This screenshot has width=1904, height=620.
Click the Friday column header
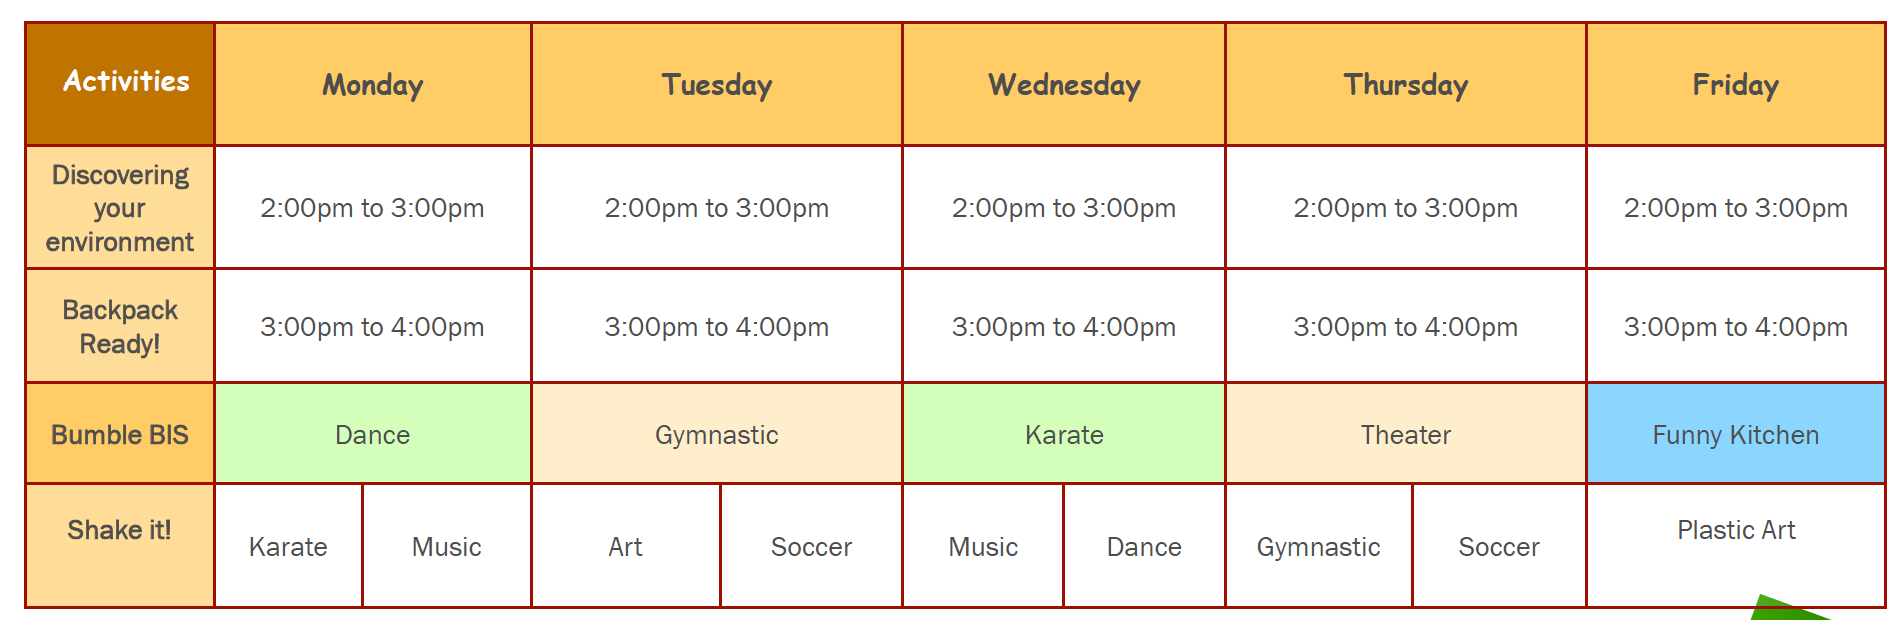1736,84
